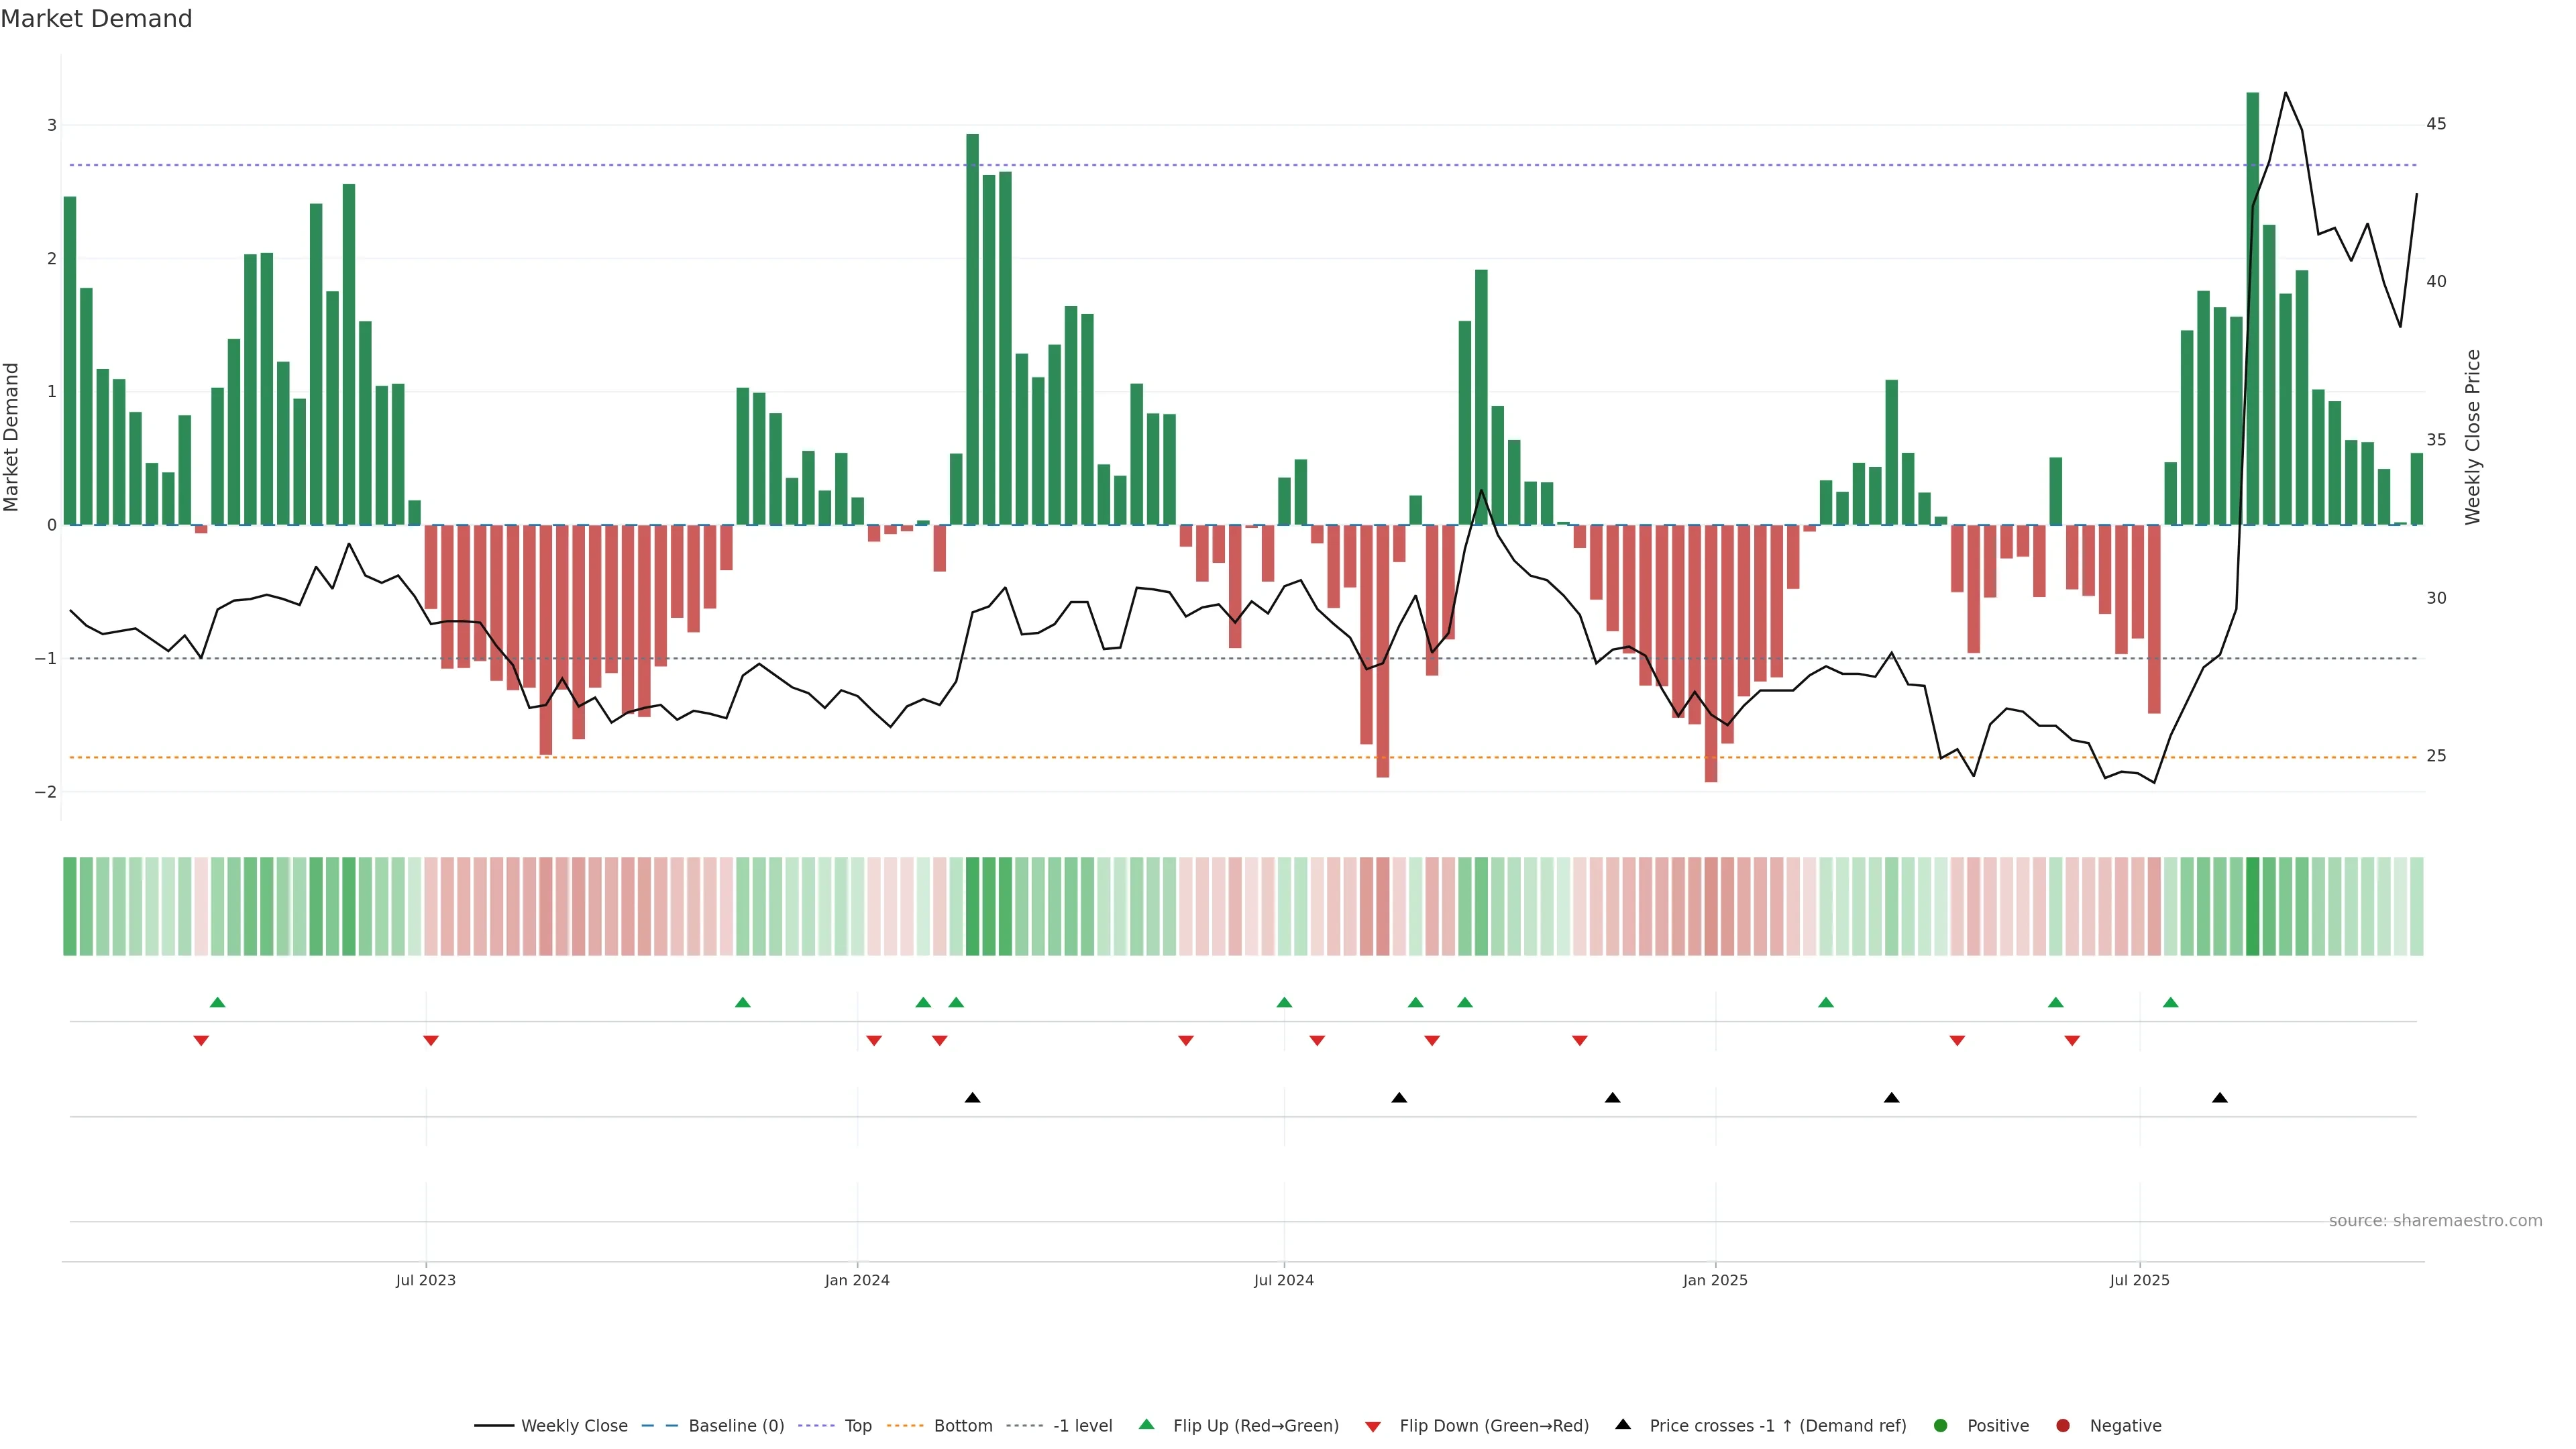Click the -1 level legend item
2576x1449 pixels.
pos(1082,1425)
